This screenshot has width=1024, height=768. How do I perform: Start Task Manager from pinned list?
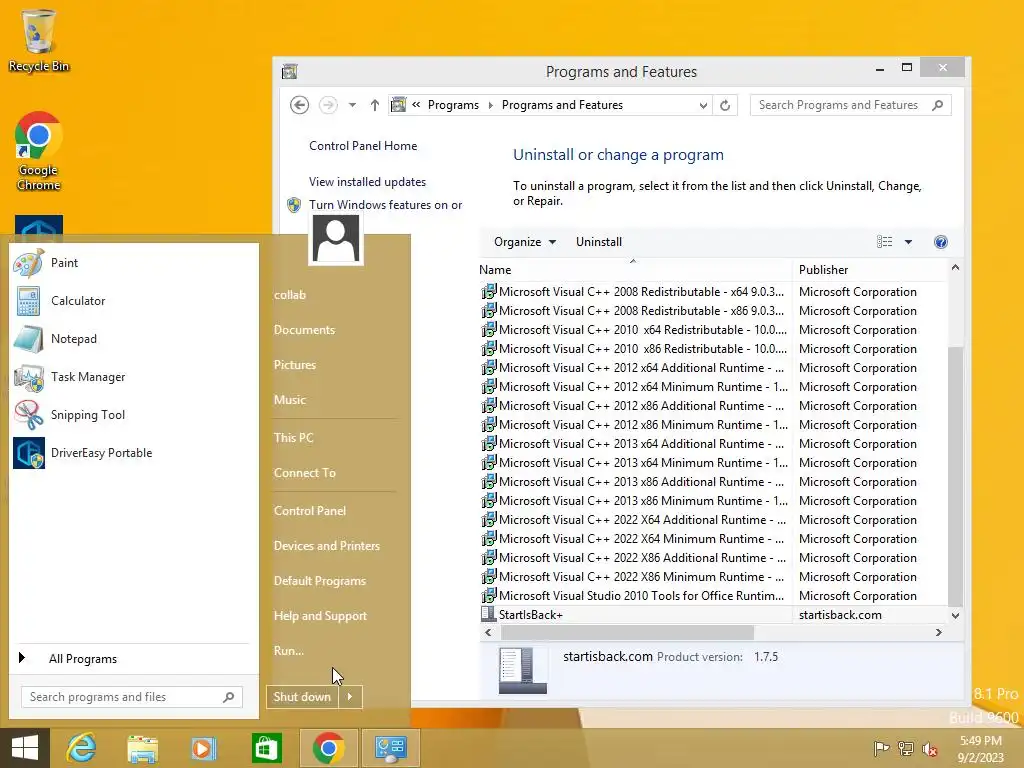(x=134, y=377)
